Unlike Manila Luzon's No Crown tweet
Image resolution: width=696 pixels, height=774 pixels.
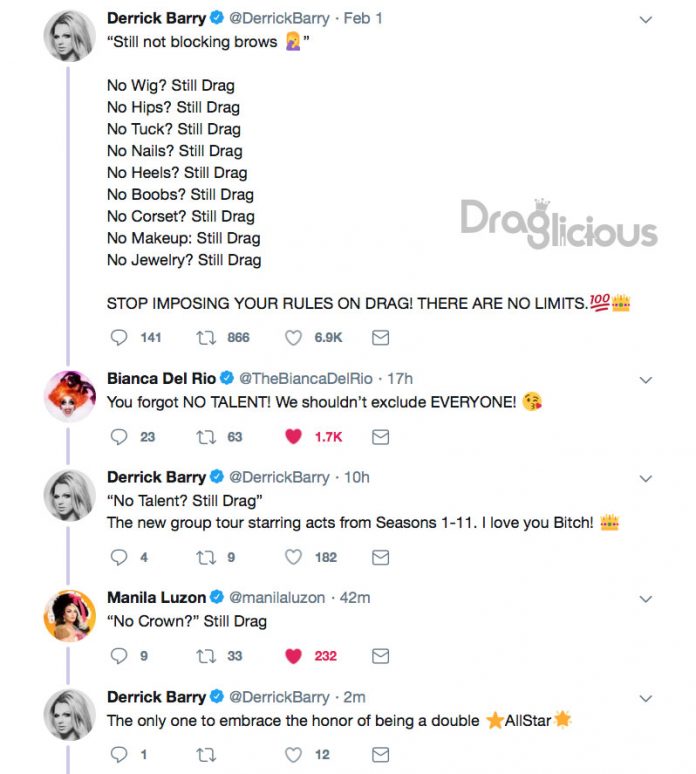pyautogui.click(x=293, y=656)
